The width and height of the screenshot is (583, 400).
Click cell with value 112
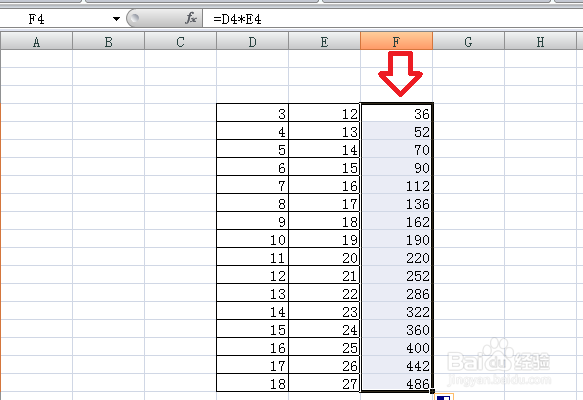point(396,185)
